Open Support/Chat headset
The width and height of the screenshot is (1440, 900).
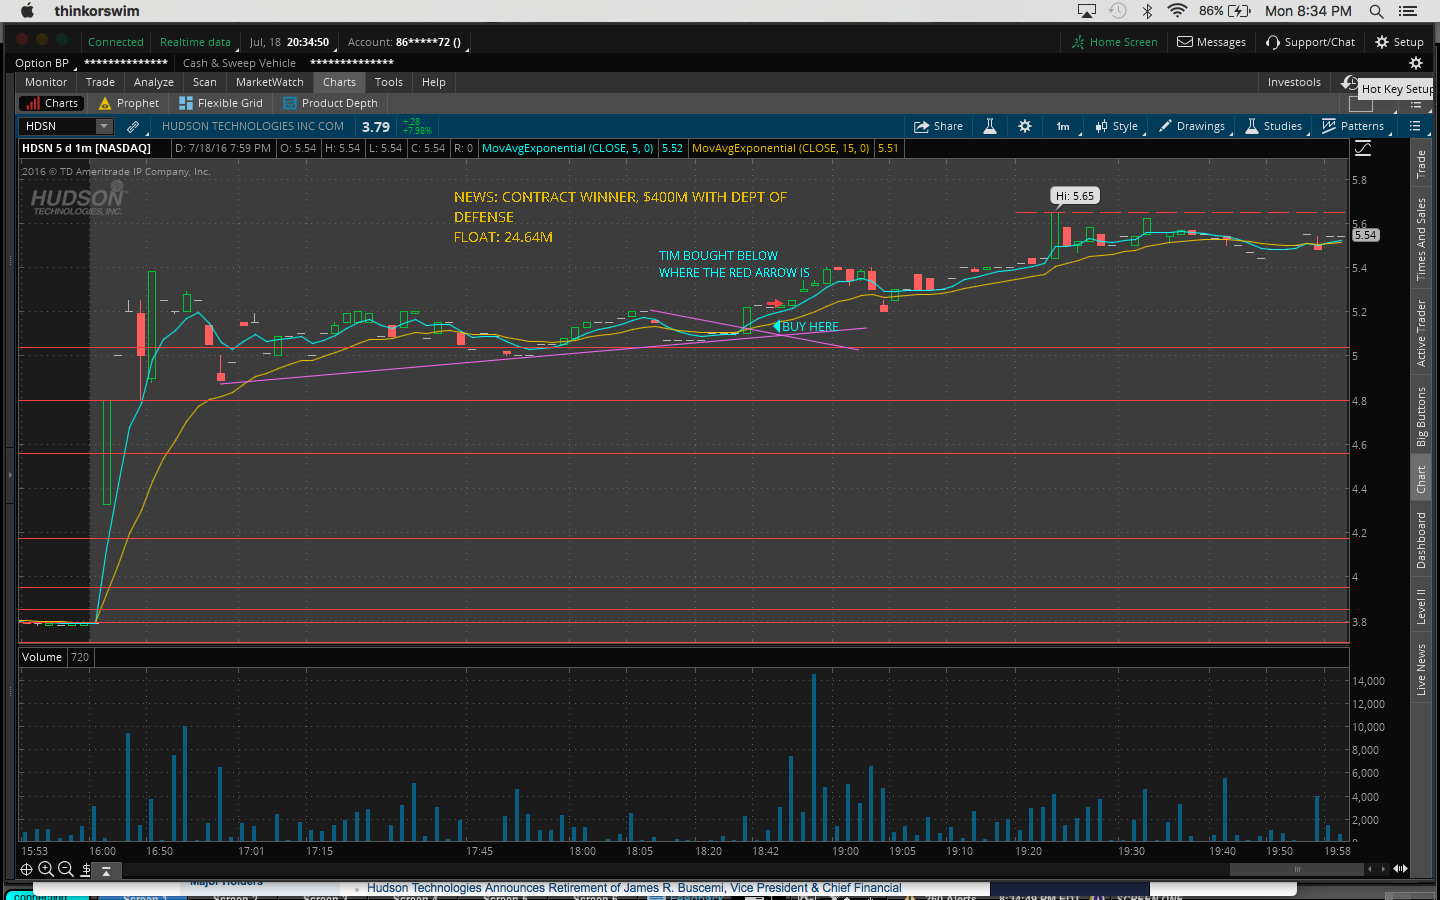click(x=1310, y=42)
